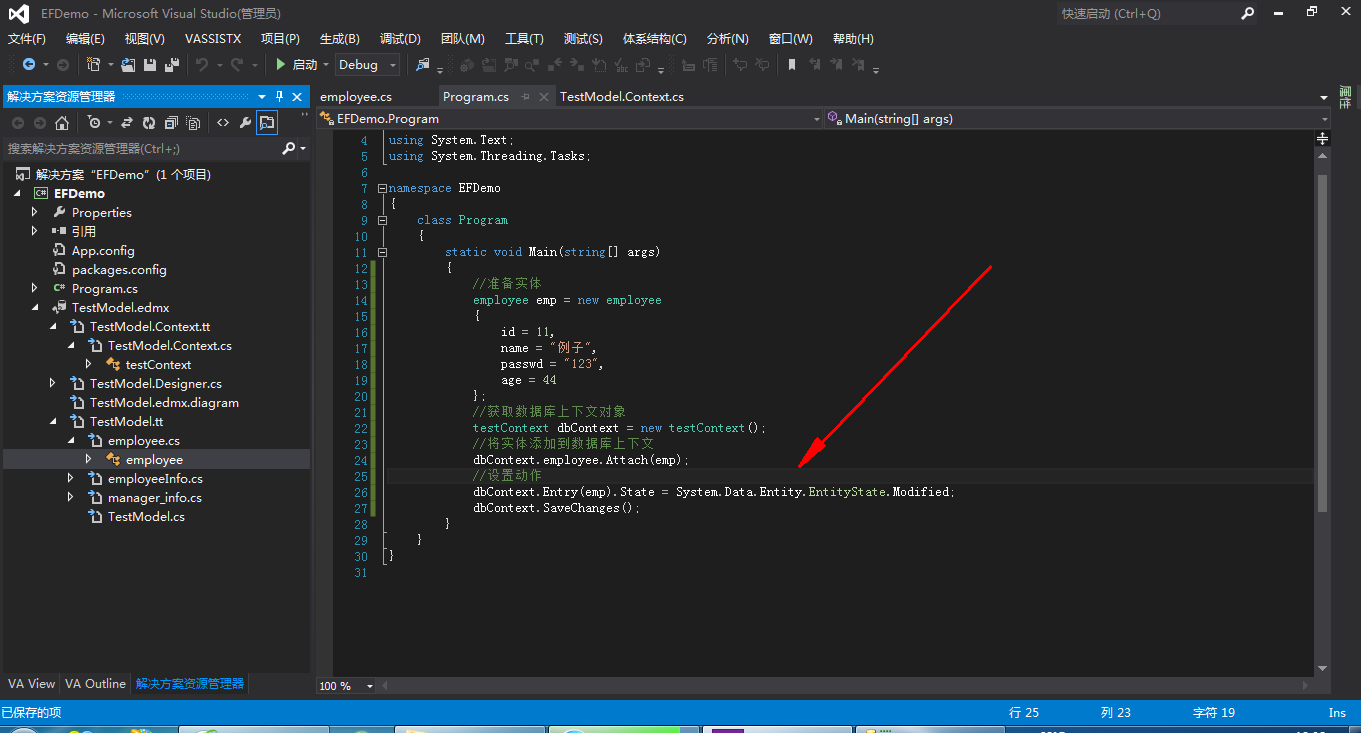1361x733 pixels.
Task: Open the EFDemo.Program class dropdown
Action: tap(570, 118)
